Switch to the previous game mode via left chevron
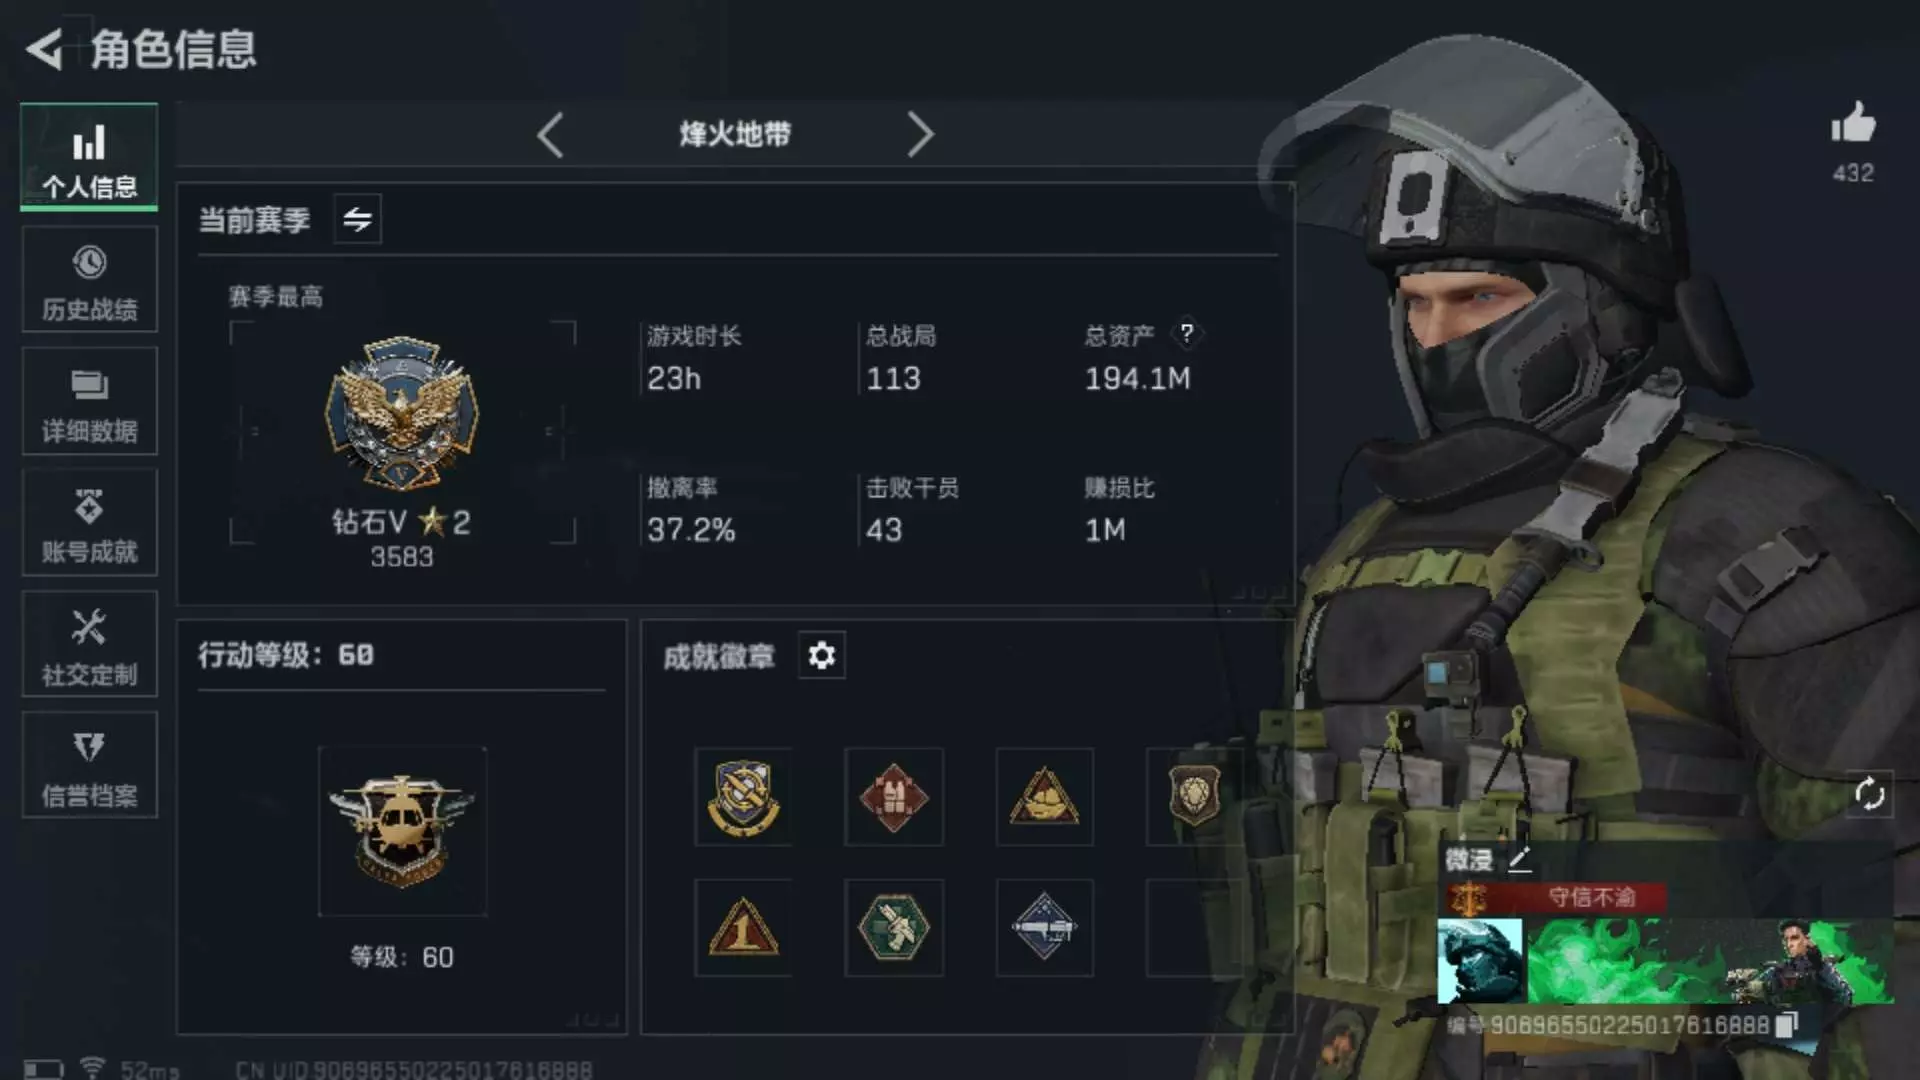This screenshot has width=1920, height=1080. [x=550, y=134]
